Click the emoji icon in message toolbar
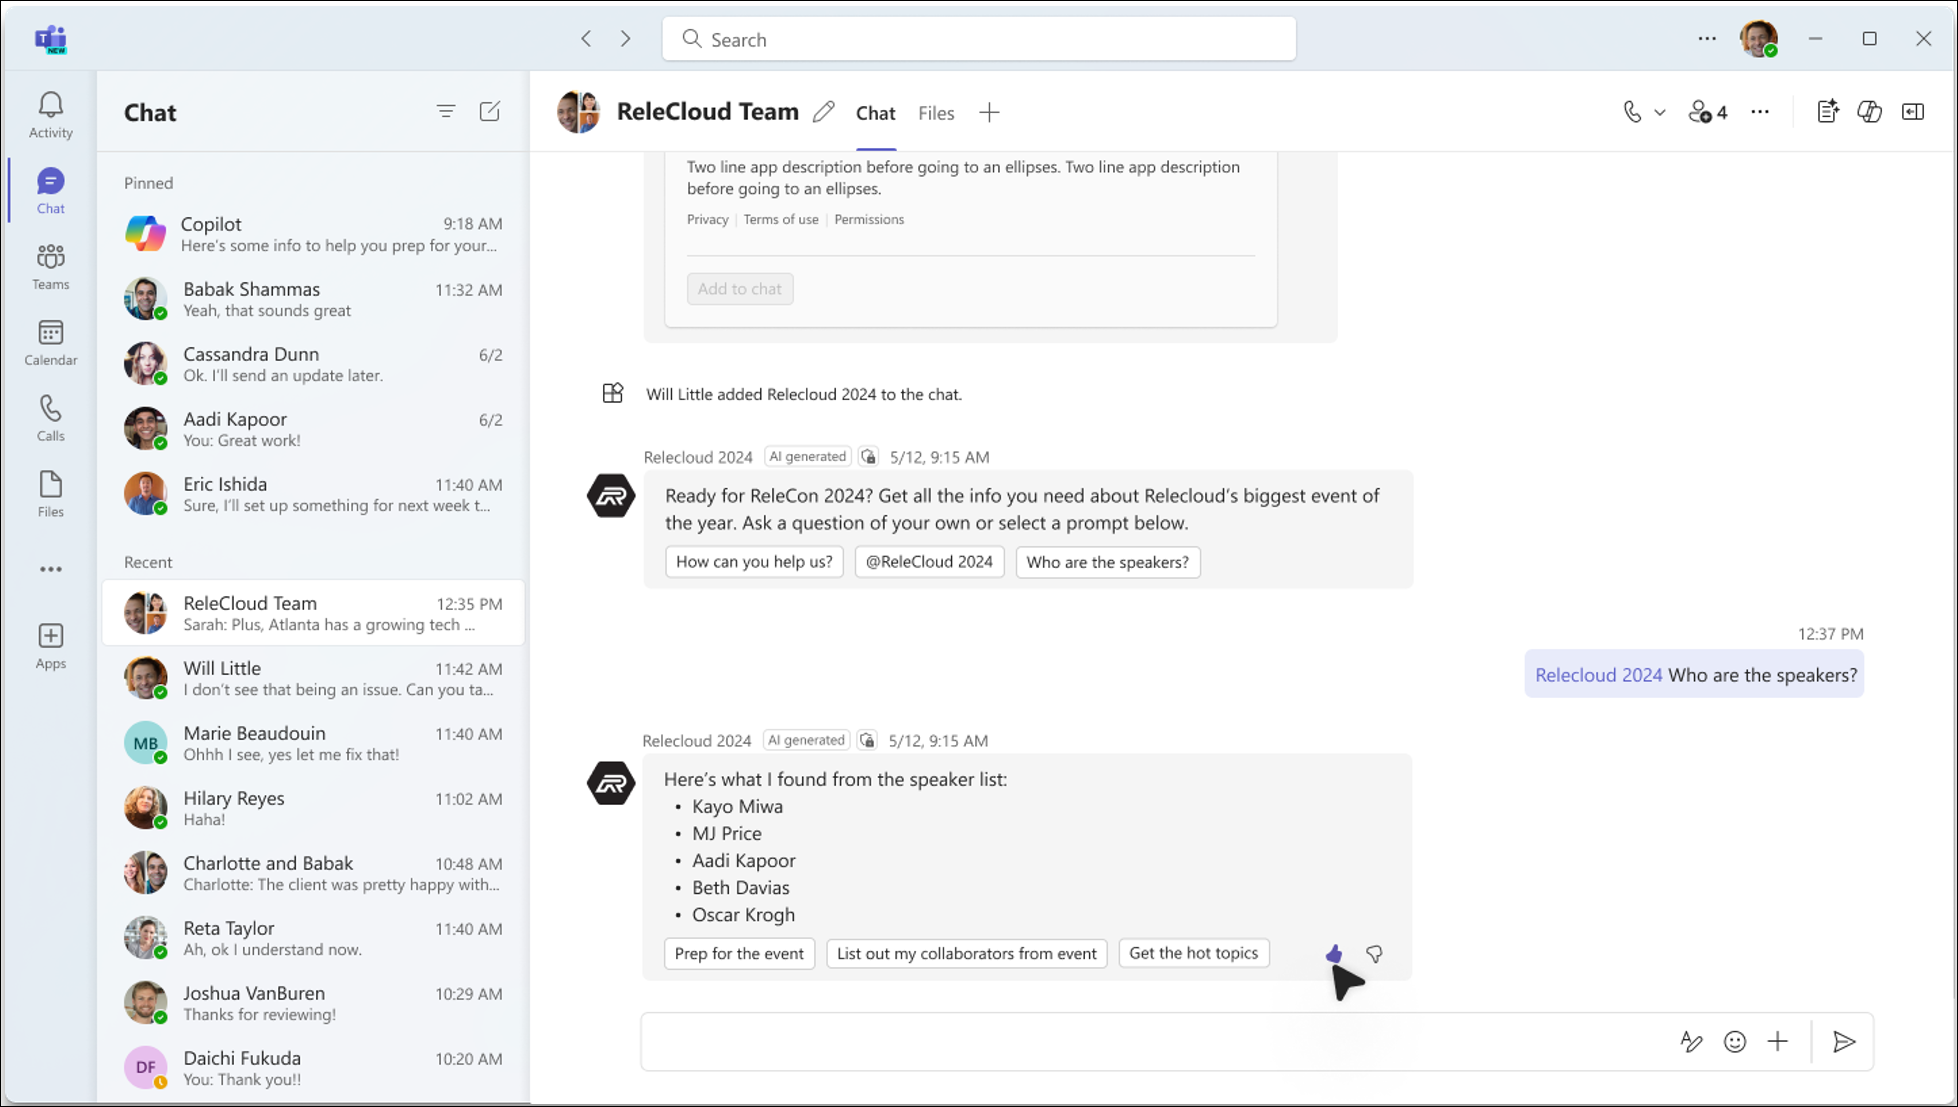1958x1107 pixels. [1735, 1042]
